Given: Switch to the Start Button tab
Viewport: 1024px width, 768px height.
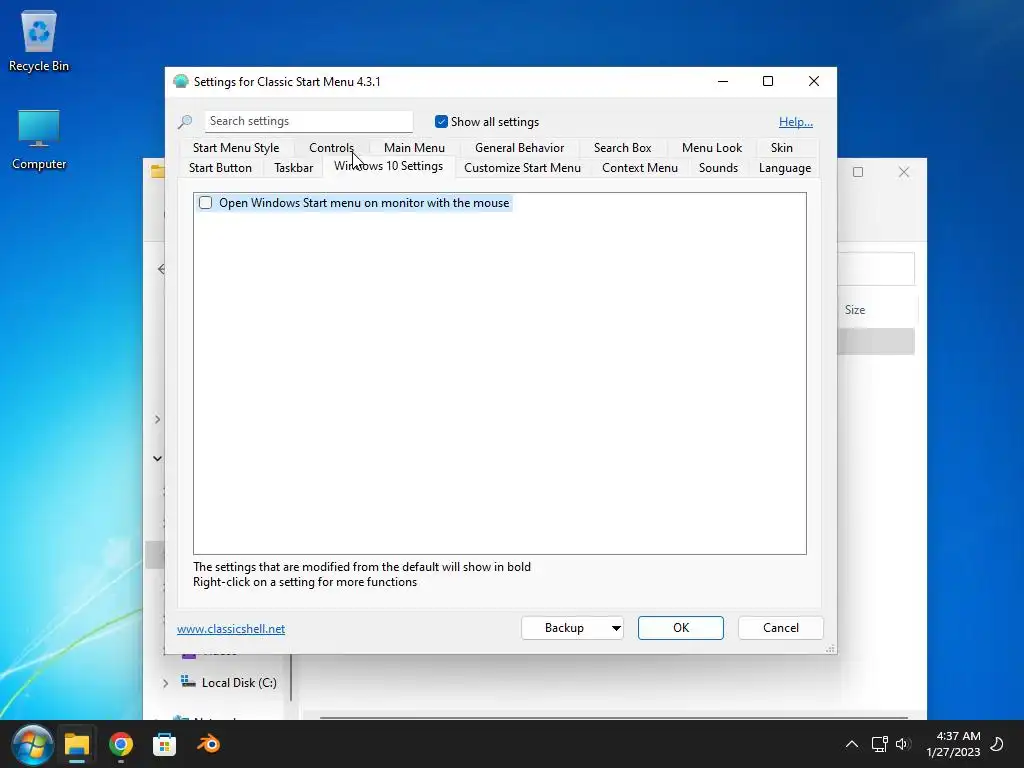Looking at the screenshot, I should 220,168.
